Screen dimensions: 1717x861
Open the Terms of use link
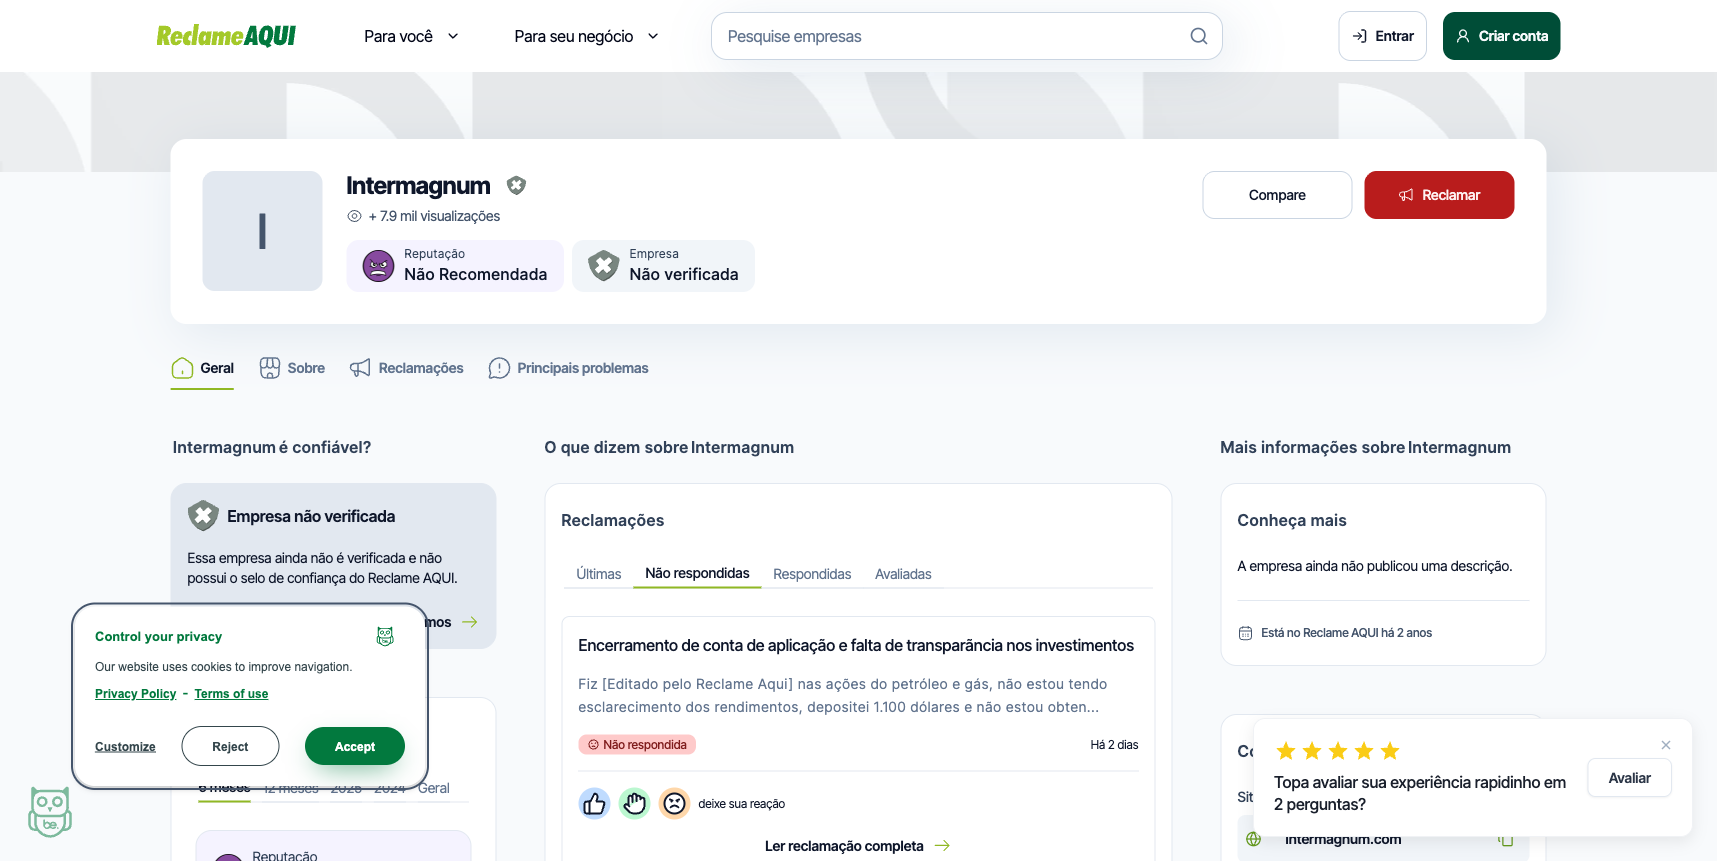click(x=231, y=694)
